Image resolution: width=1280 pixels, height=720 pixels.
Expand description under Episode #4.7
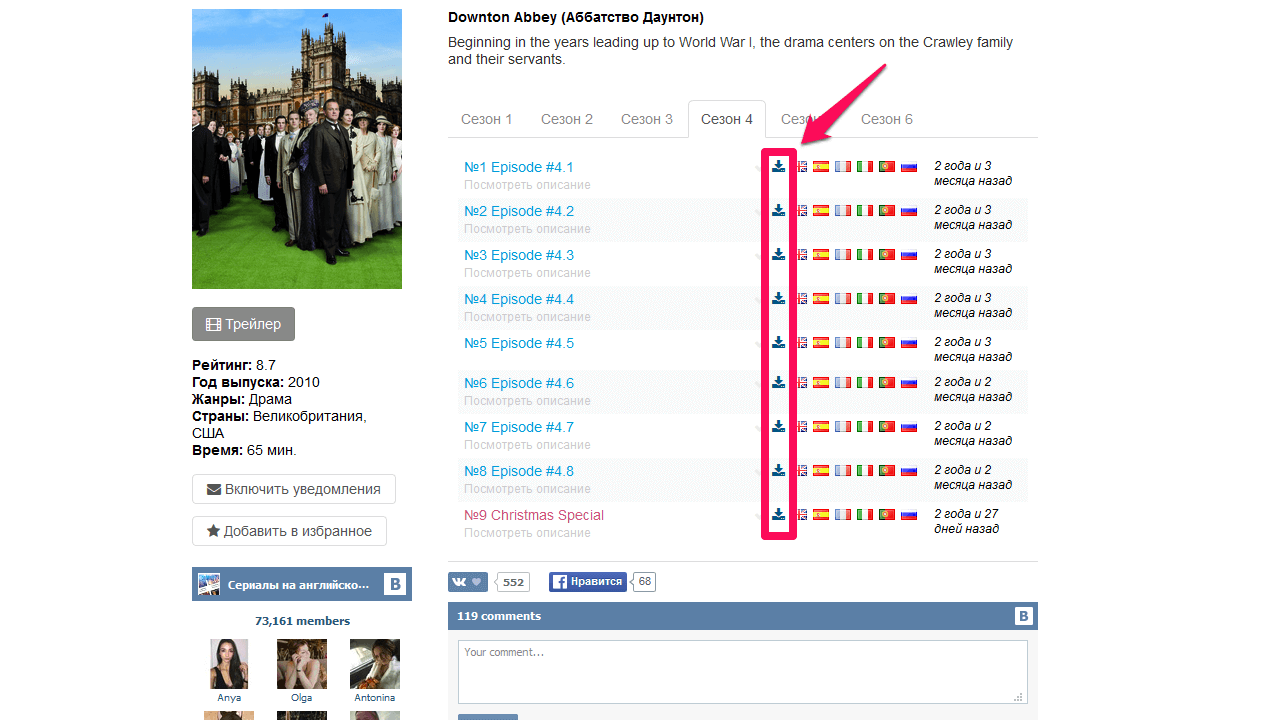527,445
